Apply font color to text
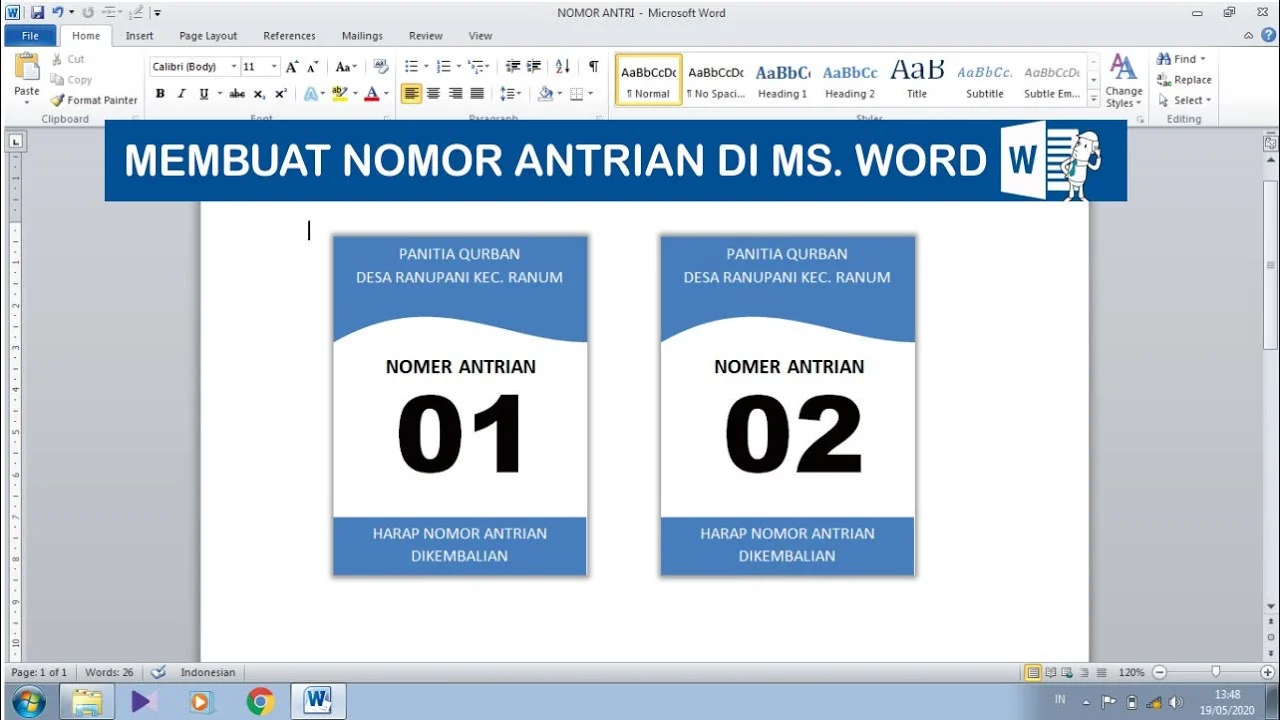This screenshot has height=720, width=1280. [x=372, y=94]
